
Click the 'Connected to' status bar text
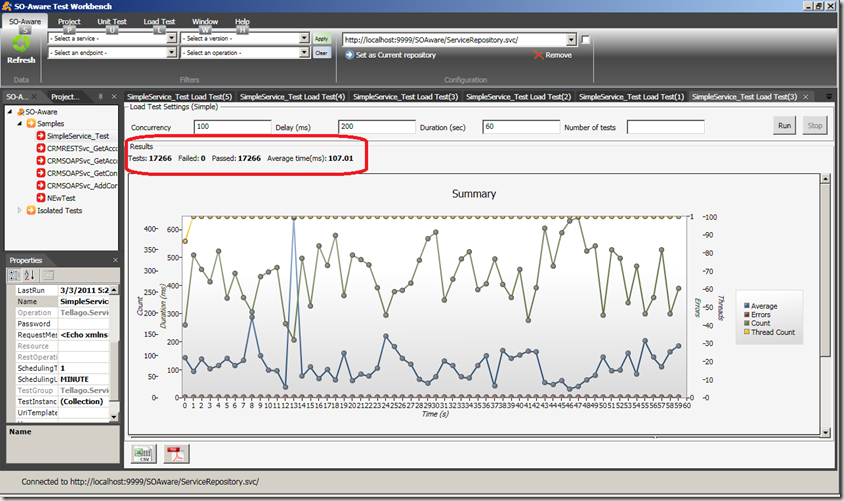140,482
